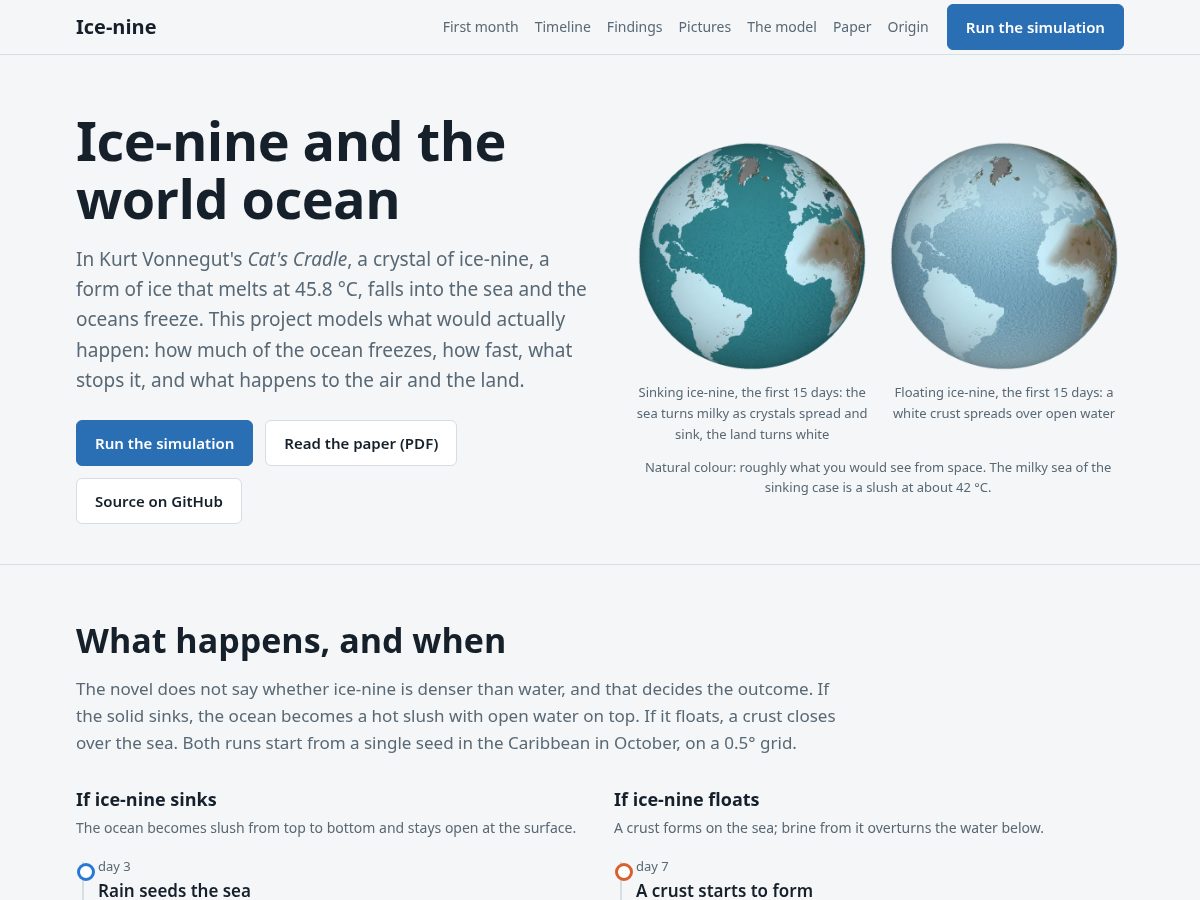Click the italic 'Cat's Cradle' text
Image resolution: width=1200 pixels, height=900 pixels.
click(298, 259)
